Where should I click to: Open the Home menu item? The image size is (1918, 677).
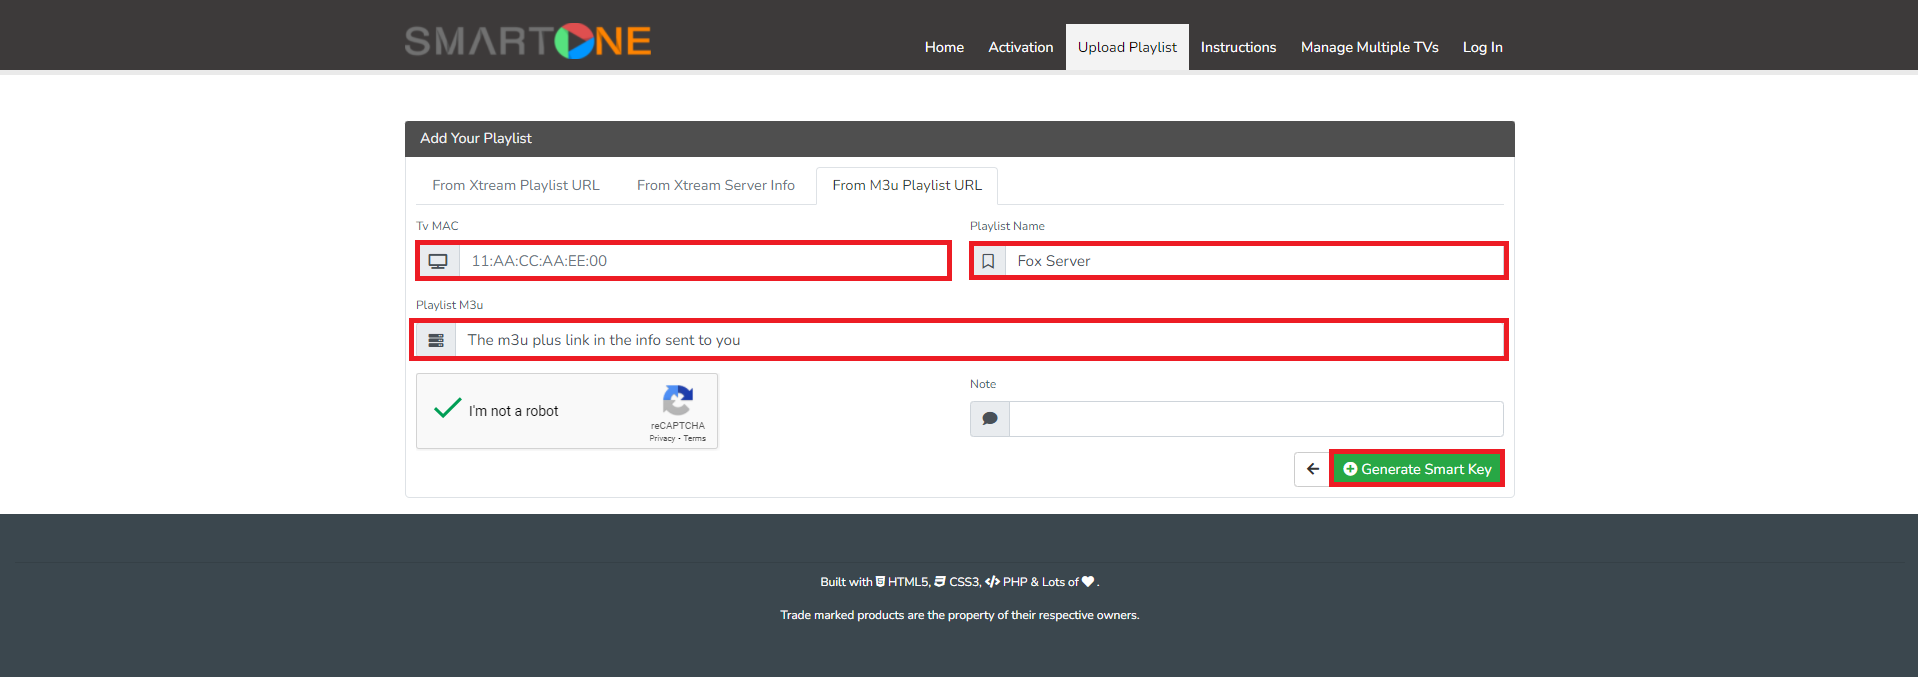click(944, 47)
